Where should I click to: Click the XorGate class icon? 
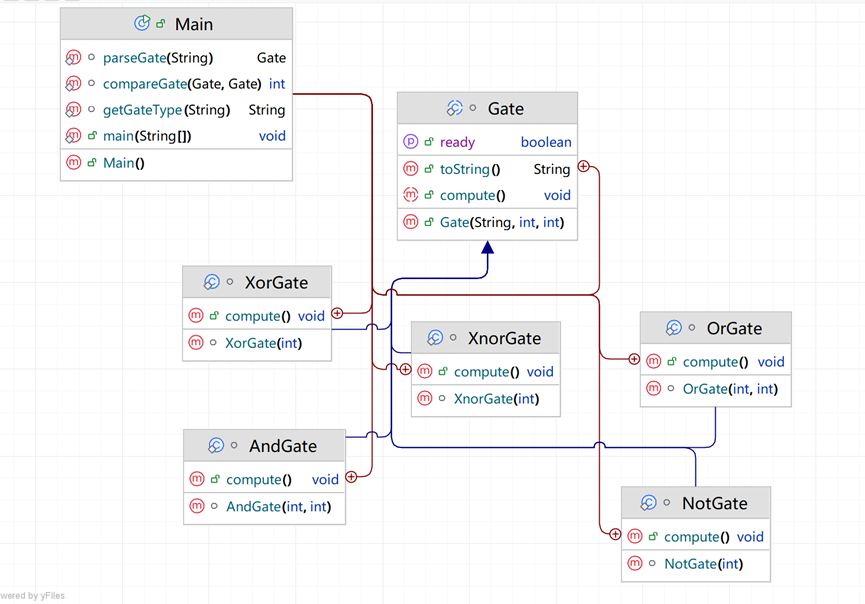tap(211, 283)
